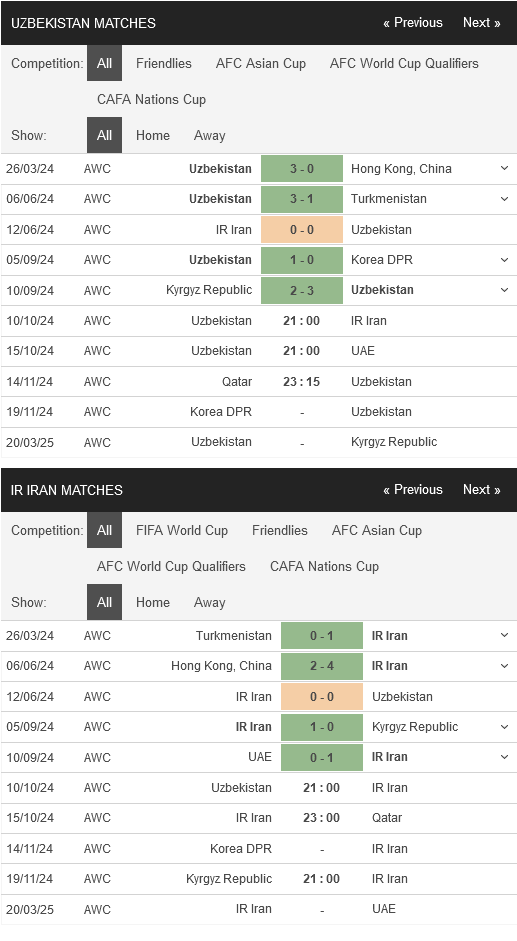Screen dimensions: 517x941
Task: Expand Uzbekistan vs Turkmenistan match chevron
Action: point(504,199)
